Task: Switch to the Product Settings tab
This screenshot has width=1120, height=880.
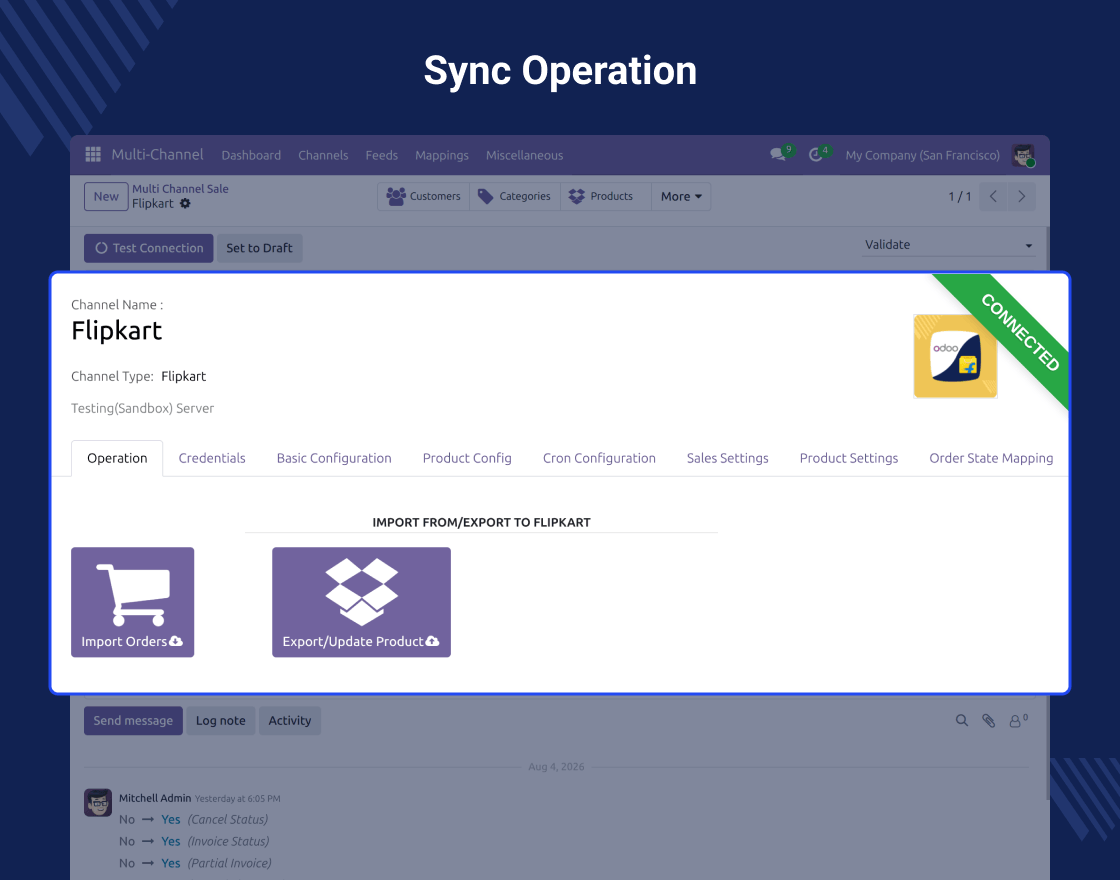Action: (849, 459)
